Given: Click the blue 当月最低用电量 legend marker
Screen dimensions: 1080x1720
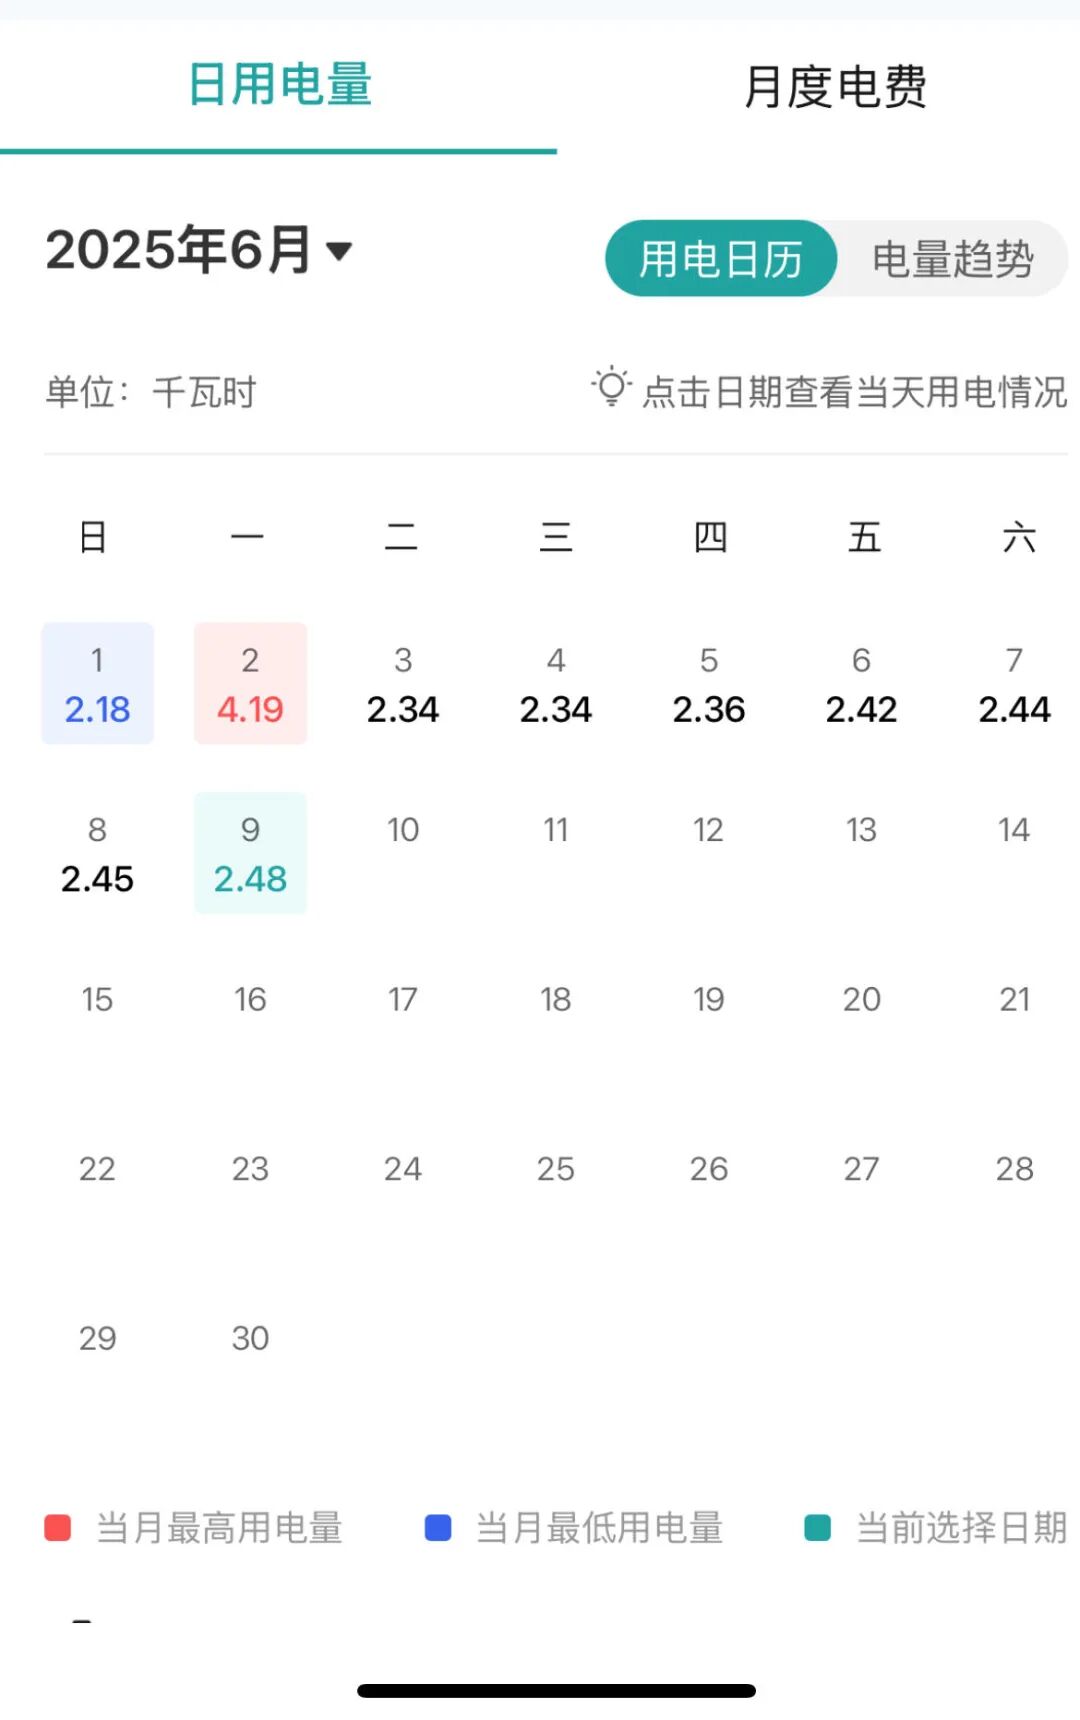Looking at the screenshot, I should click(438, 1528).
